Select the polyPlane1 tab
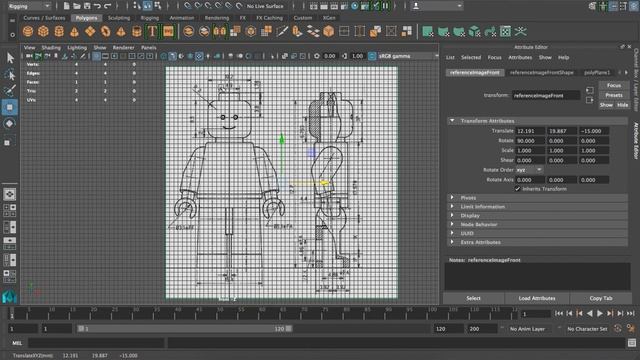The image size is (640, 360). click(597, 72)
